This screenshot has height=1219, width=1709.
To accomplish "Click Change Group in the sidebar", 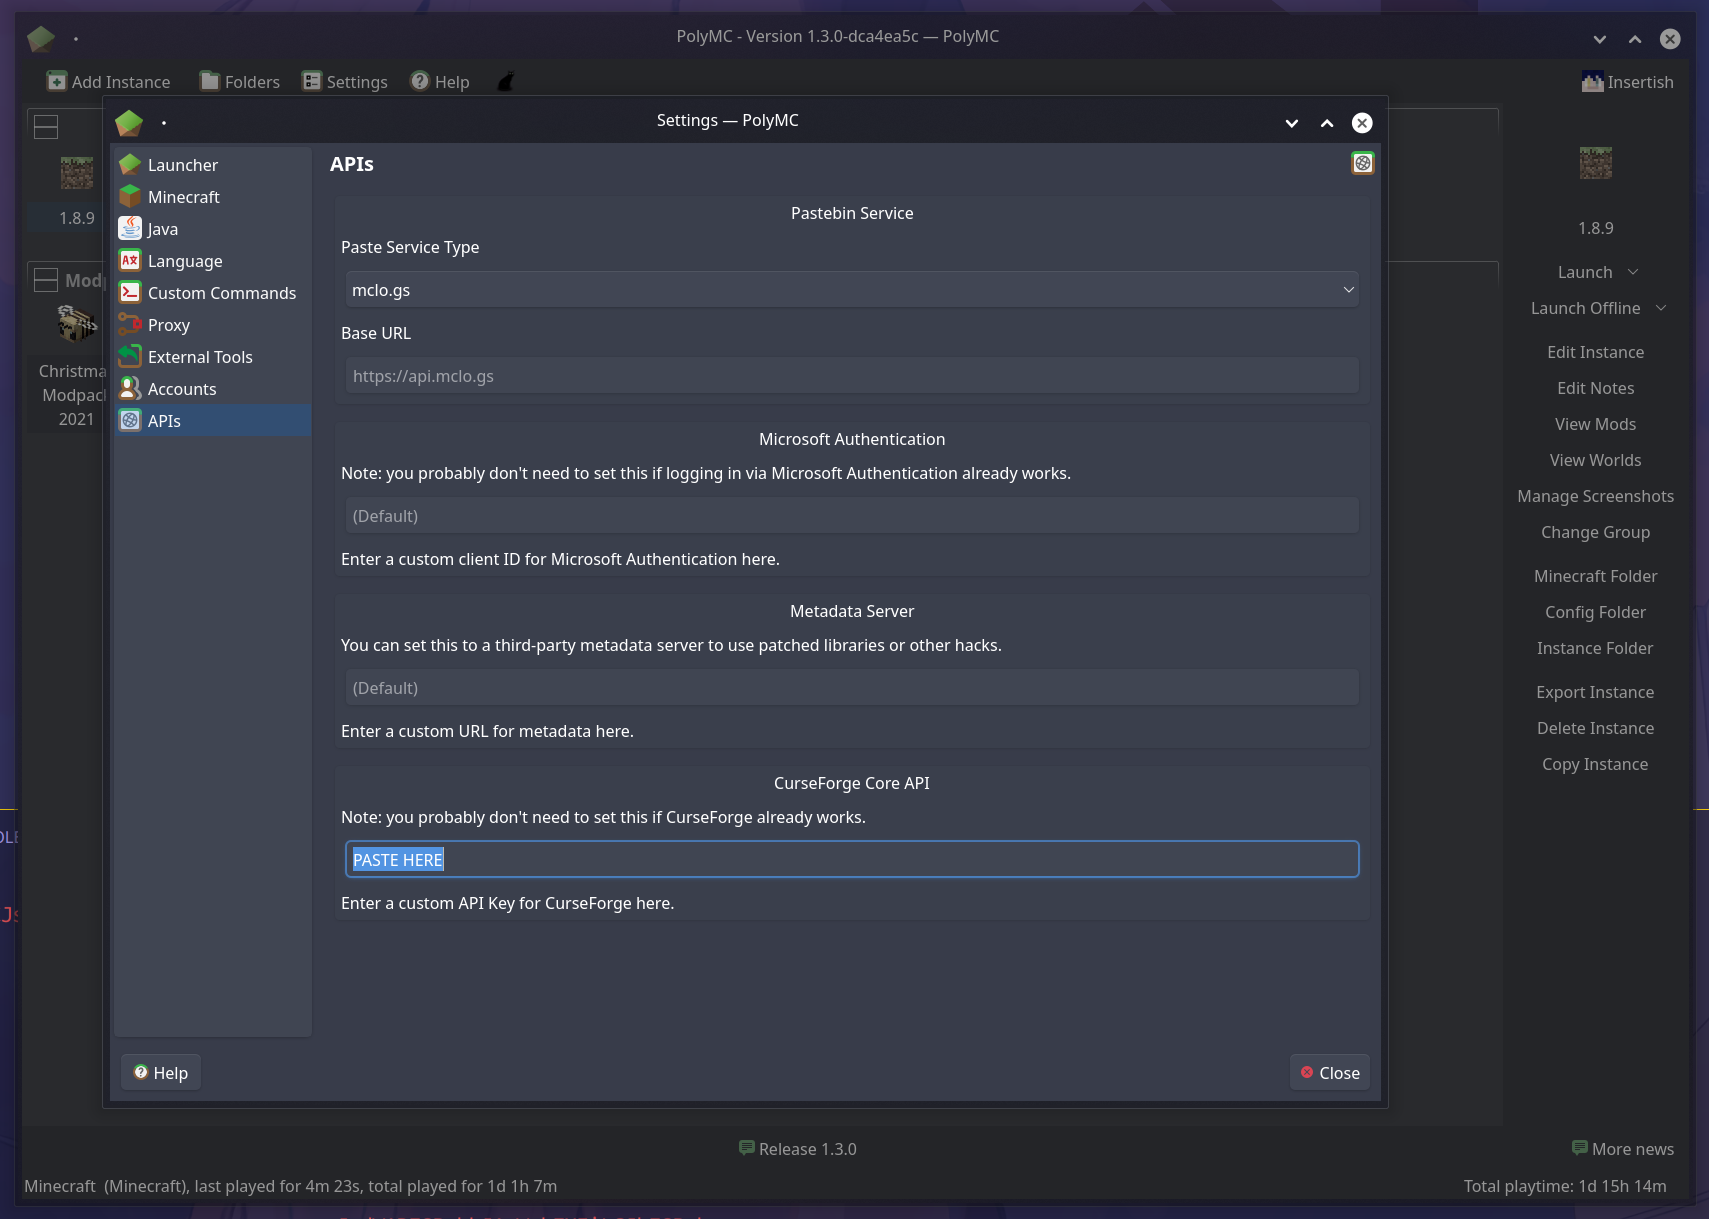I will click(1596, 532).
